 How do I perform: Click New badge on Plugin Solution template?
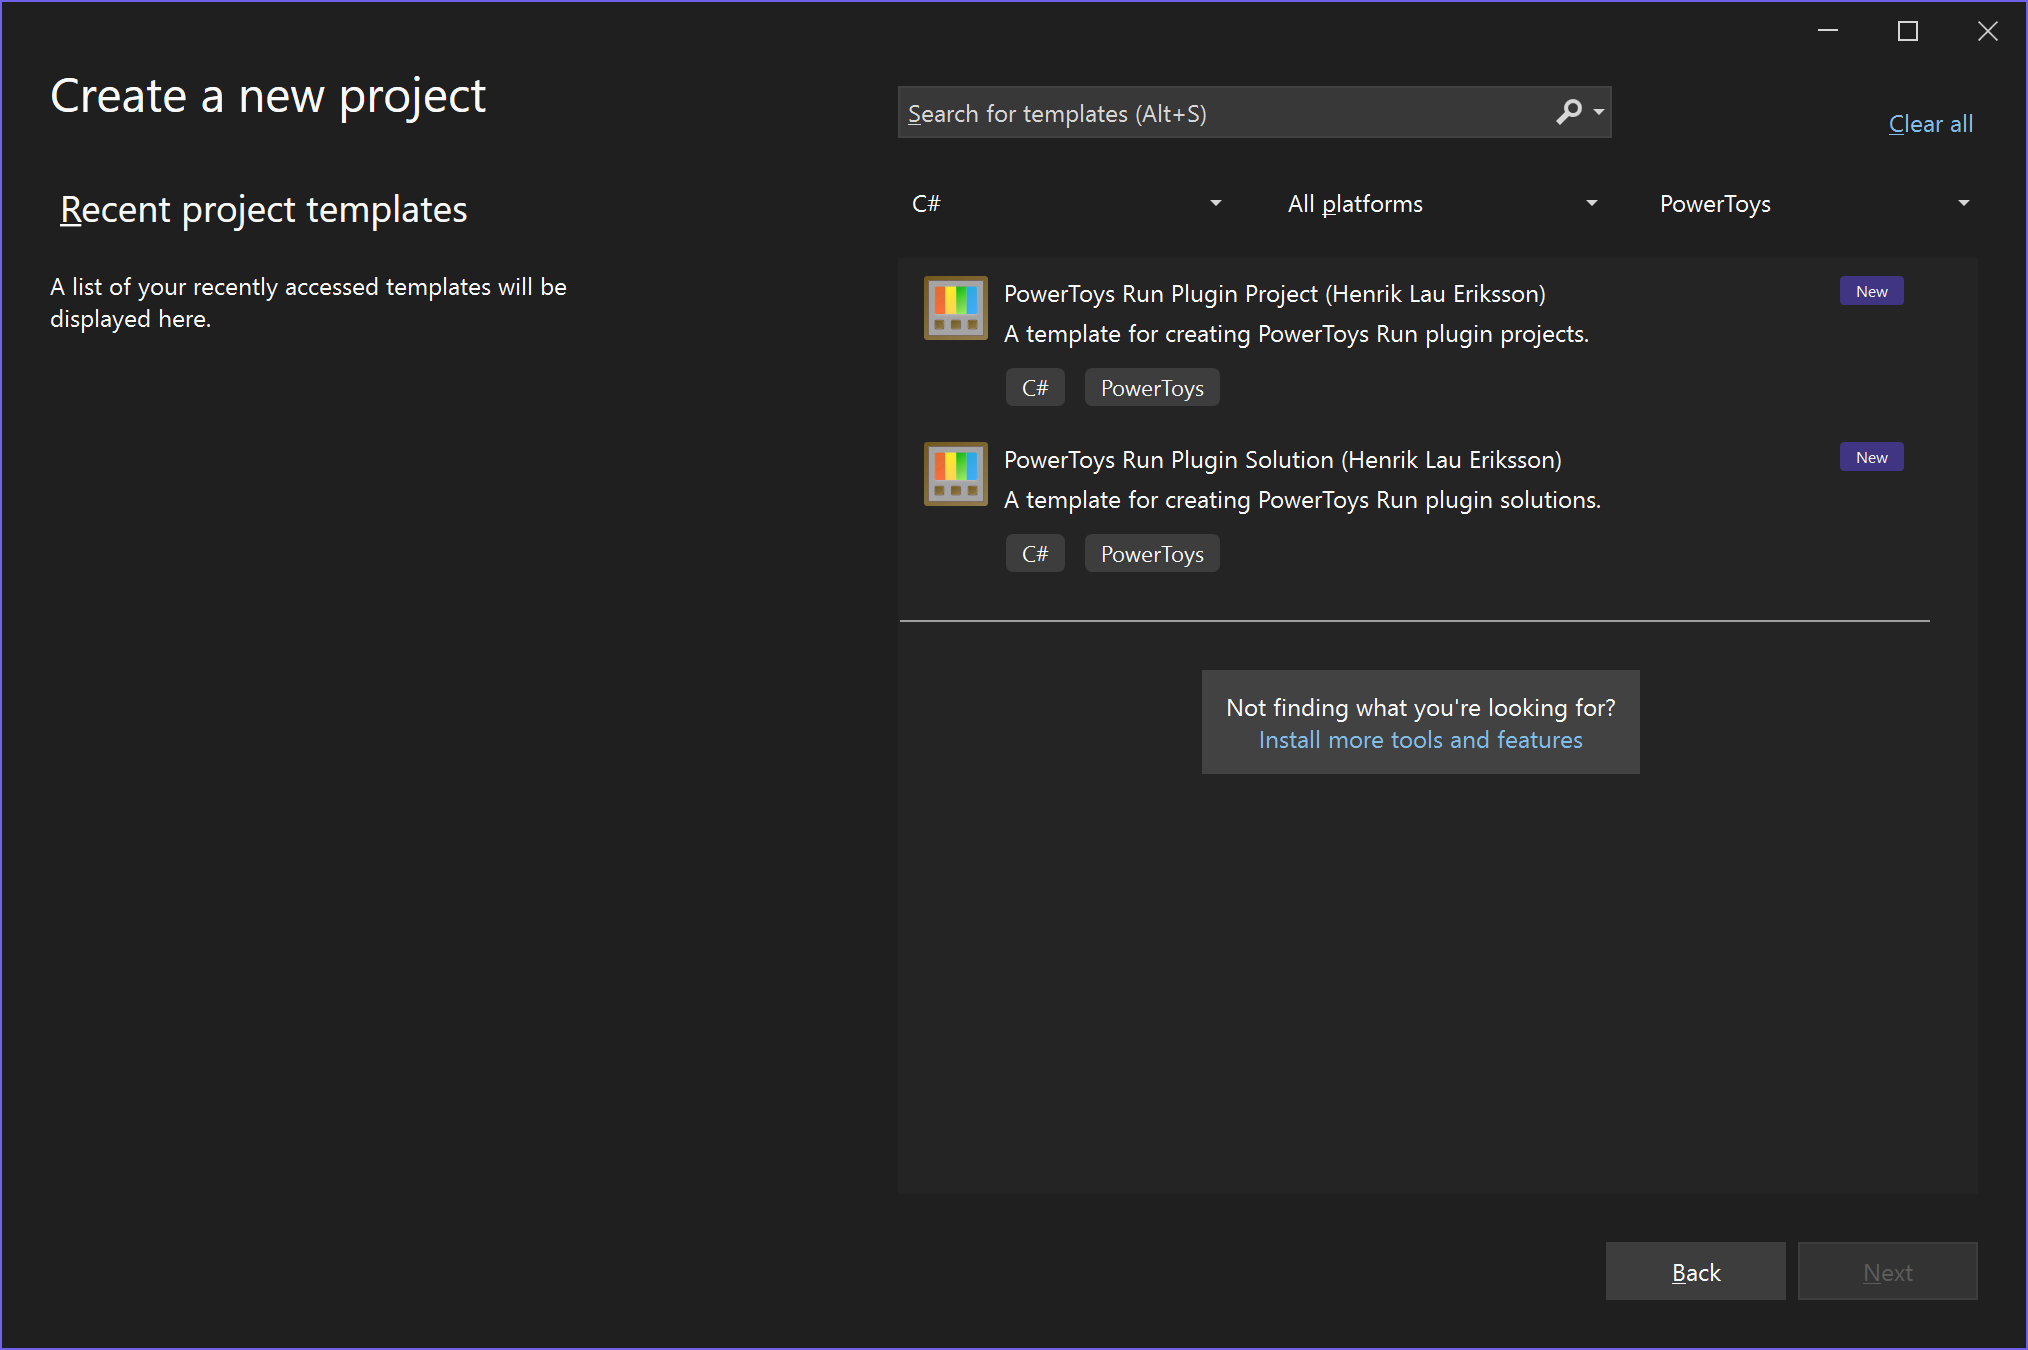click(1871, 458)
